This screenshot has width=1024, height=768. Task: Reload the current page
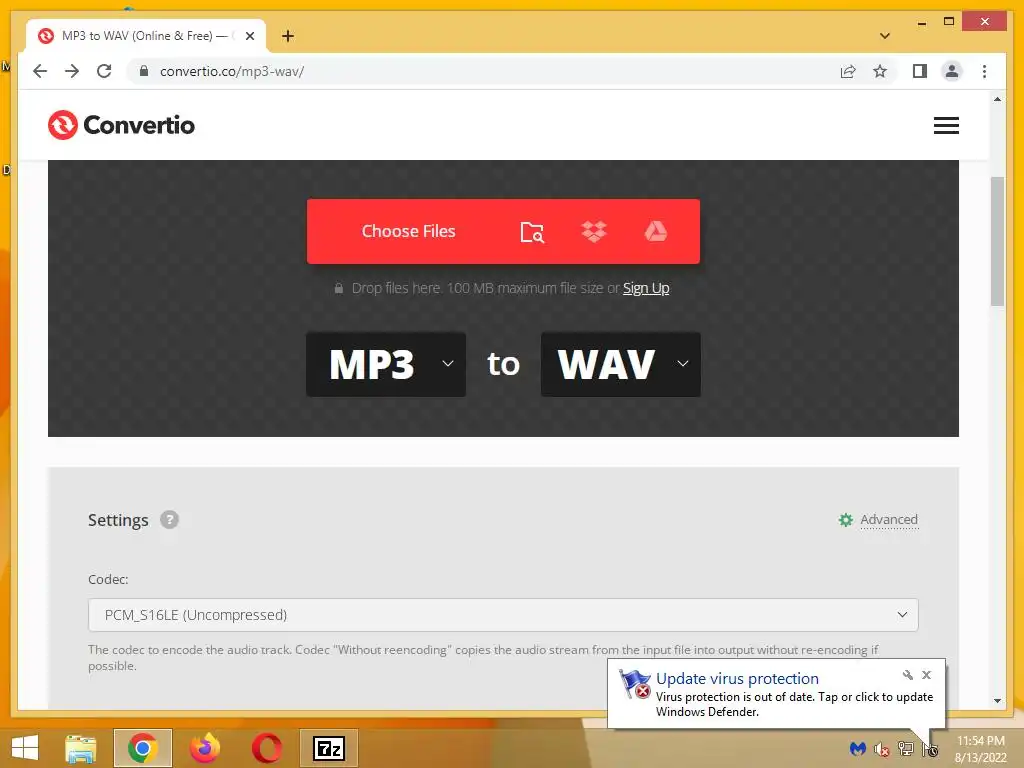click(104, 71)
